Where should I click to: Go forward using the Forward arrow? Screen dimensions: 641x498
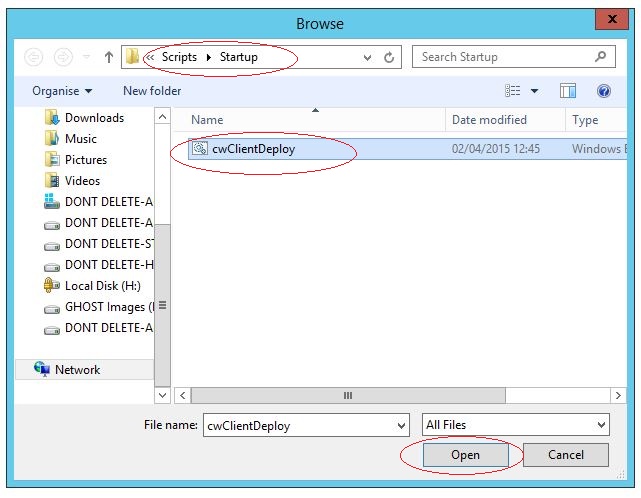coord(63,57)
